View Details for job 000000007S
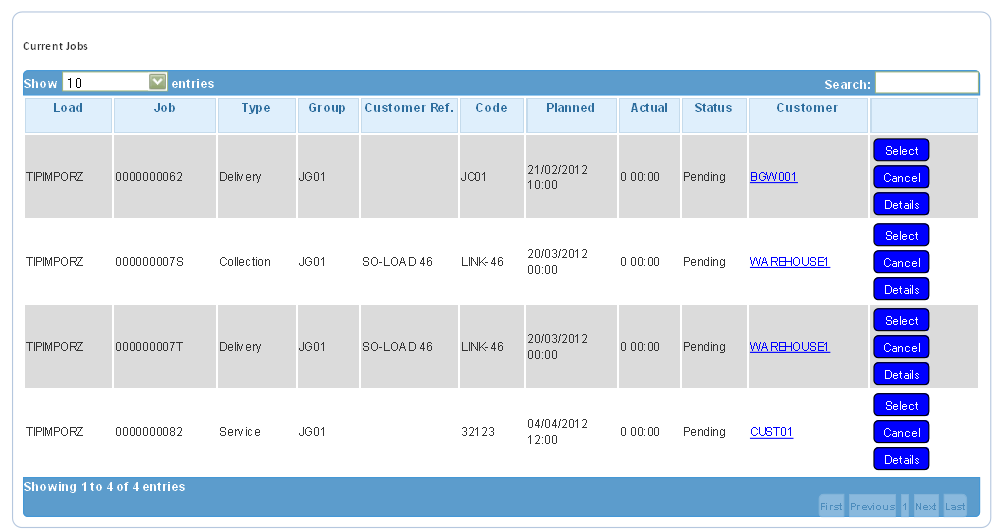Viewport: 1000px width, 532px height. [901, 290]
